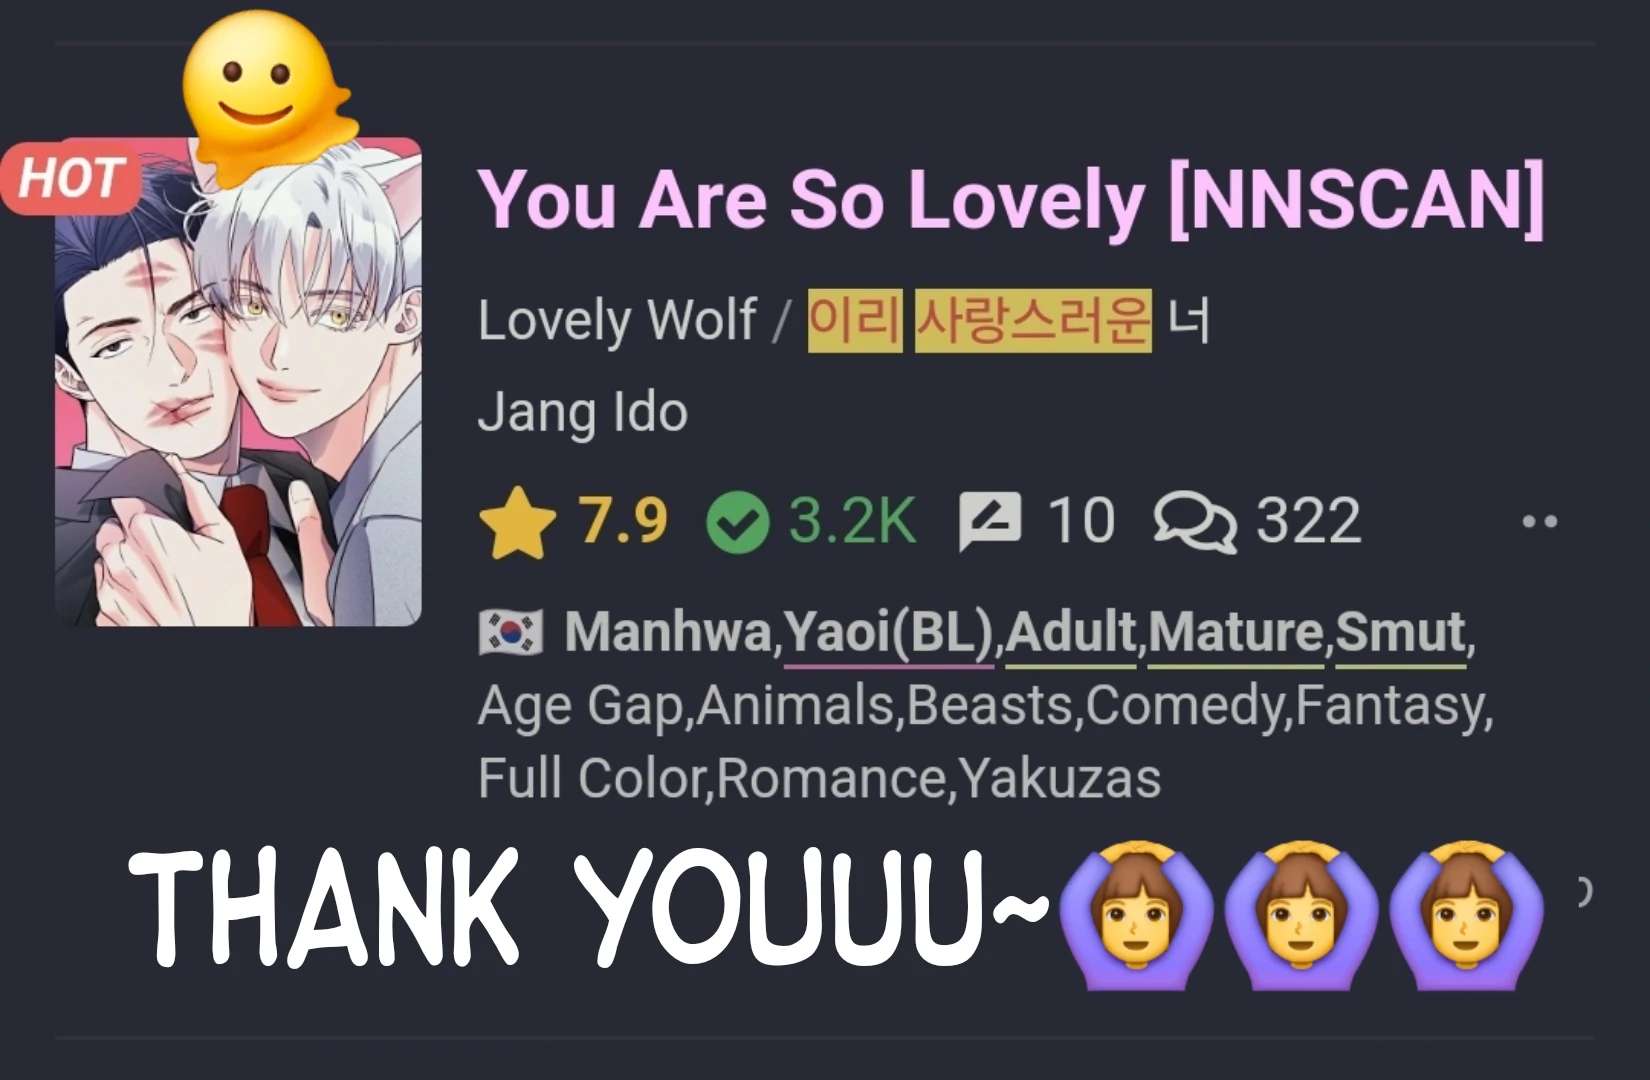The image size is (1650, 1080).
Task: Open the two-dot more options menu
Action: (1539, 521)
